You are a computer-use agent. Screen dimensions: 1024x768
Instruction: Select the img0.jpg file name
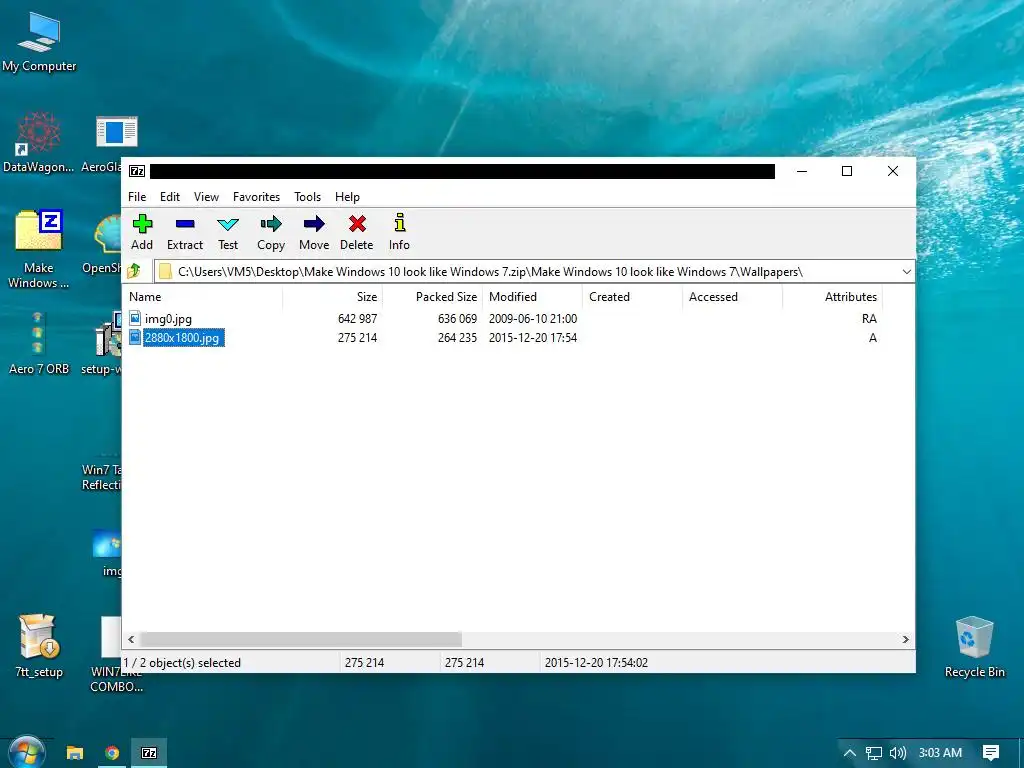tap(168, 319)
